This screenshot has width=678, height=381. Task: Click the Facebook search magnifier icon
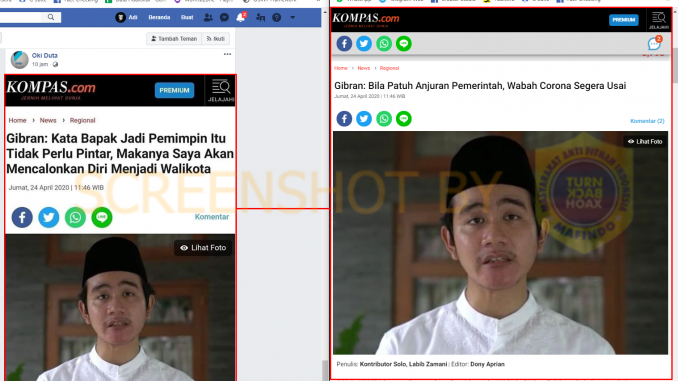[51, 17]
